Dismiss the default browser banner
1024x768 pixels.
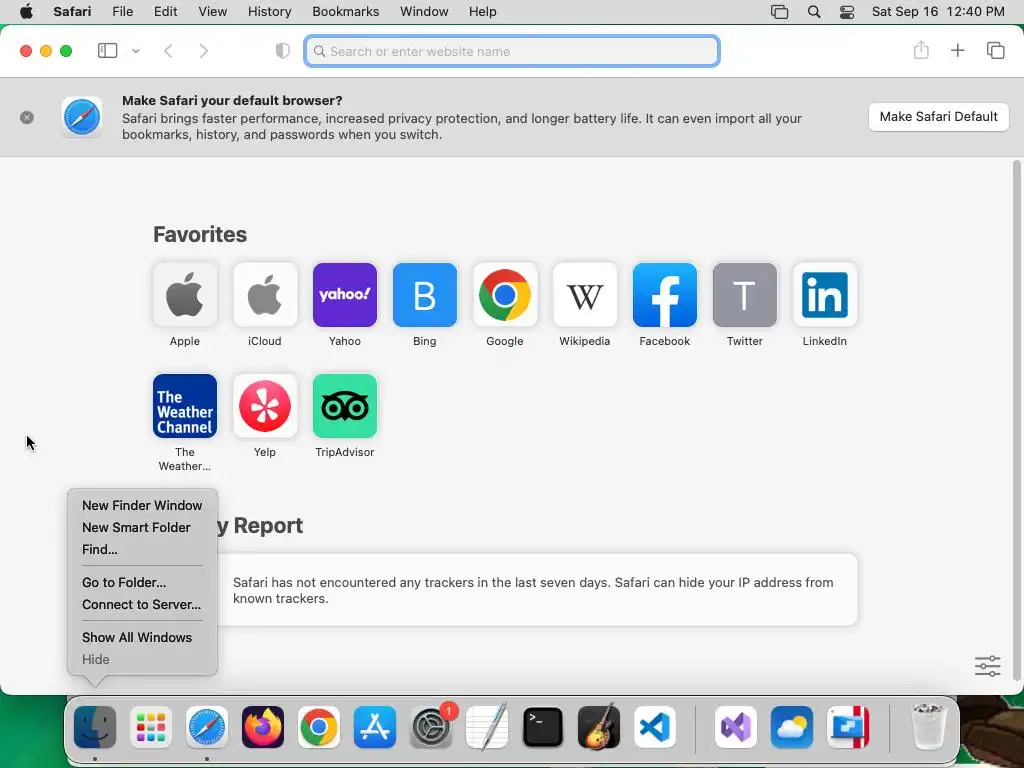tap(27, 118)
